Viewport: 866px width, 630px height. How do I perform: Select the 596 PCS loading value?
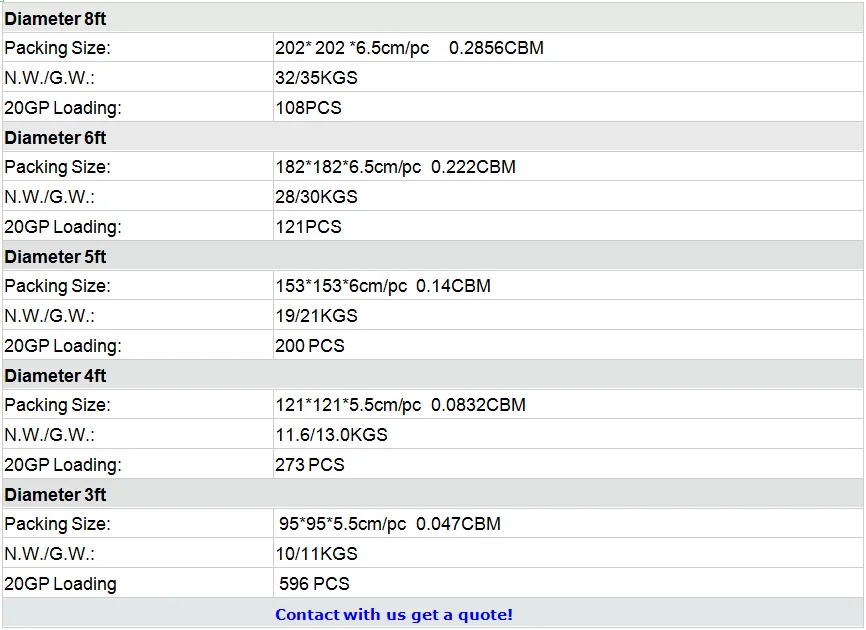315,584
